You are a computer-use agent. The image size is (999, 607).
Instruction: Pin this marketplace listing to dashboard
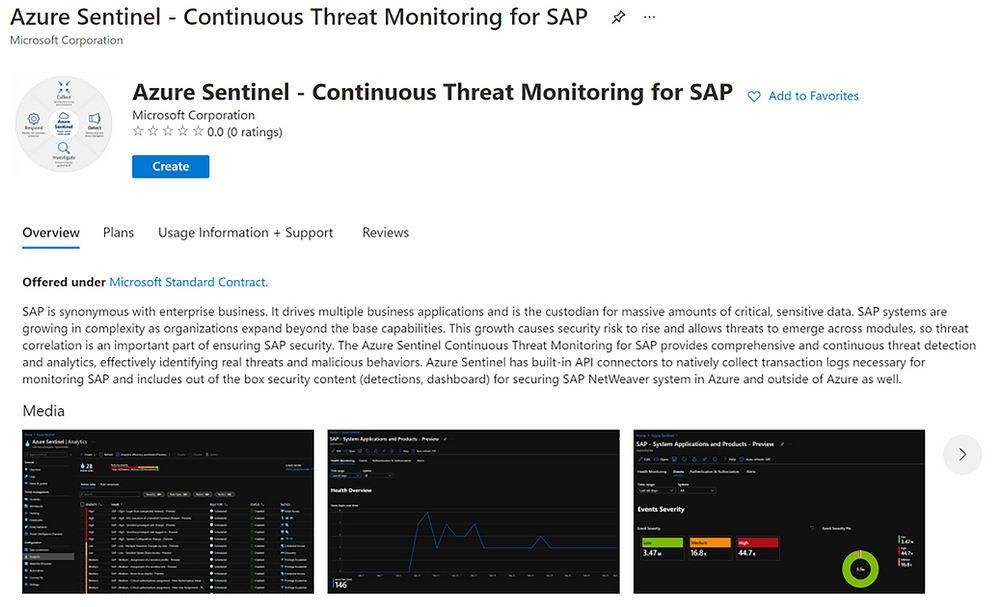618,17
